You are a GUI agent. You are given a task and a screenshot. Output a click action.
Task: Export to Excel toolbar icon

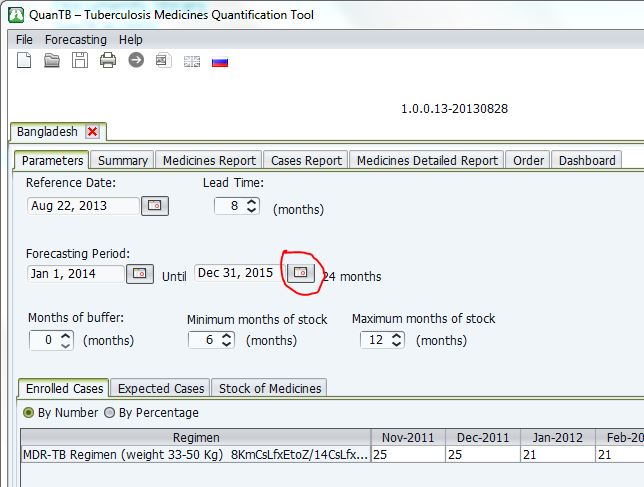coord(163,61)
